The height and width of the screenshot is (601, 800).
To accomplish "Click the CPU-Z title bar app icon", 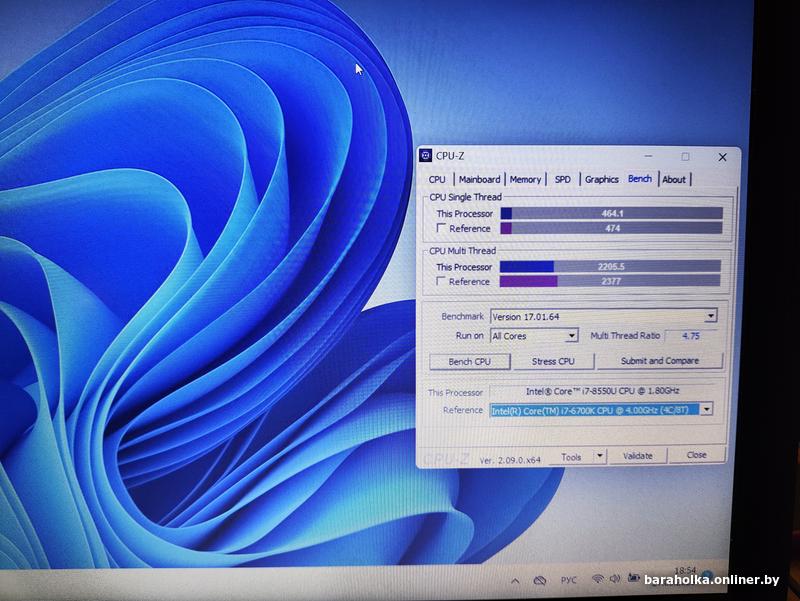I will [425, 156].
